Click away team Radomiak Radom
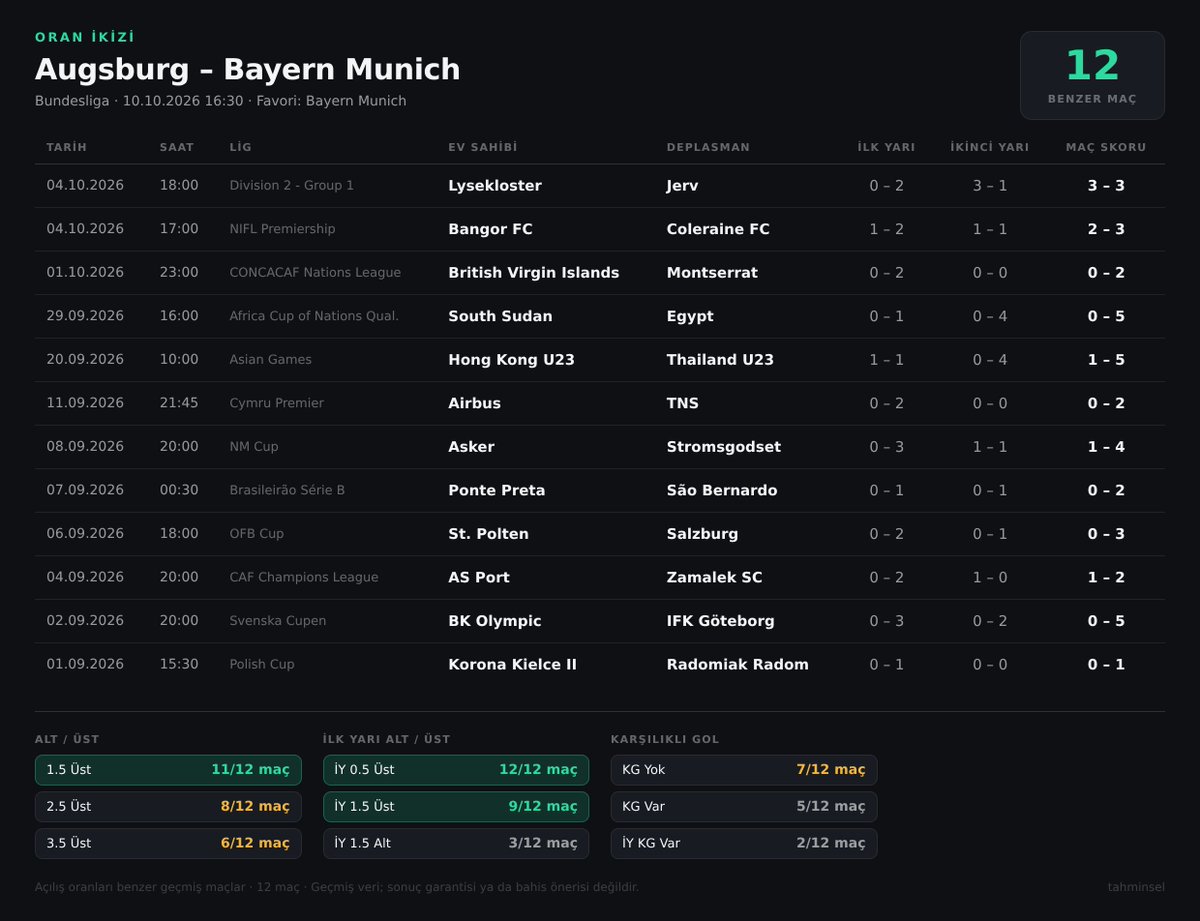The height and width of the screenshot is (921, 1200). pyautogui.click(x=737, y=664)
